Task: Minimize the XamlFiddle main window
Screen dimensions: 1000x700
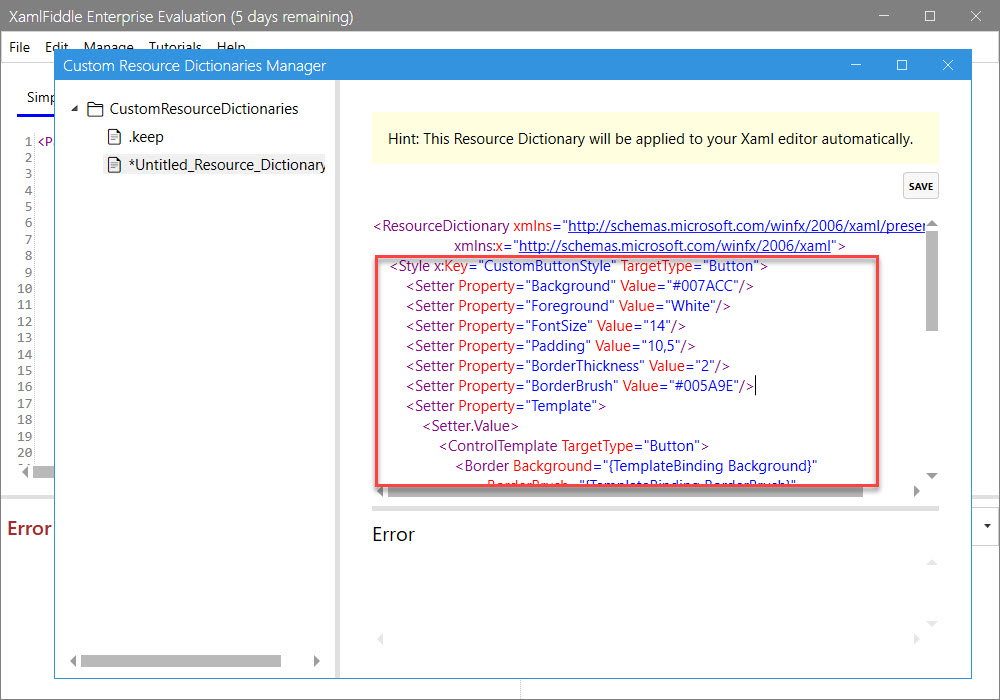Action: tap(884, 16)
